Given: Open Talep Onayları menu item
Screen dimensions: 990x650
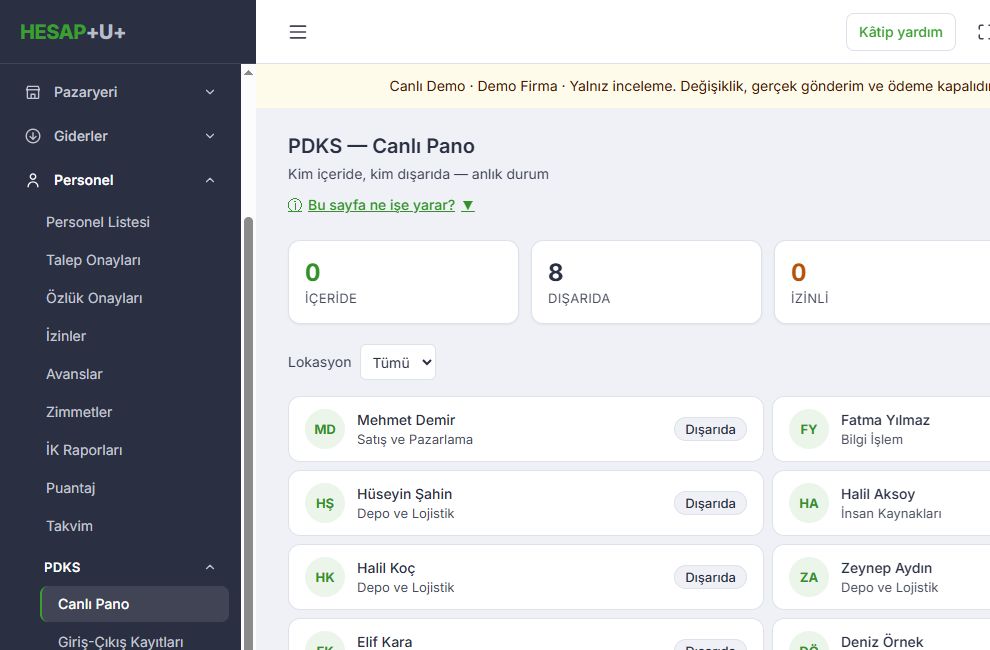Looking at the screenshot, I should [x=93, y=260].
